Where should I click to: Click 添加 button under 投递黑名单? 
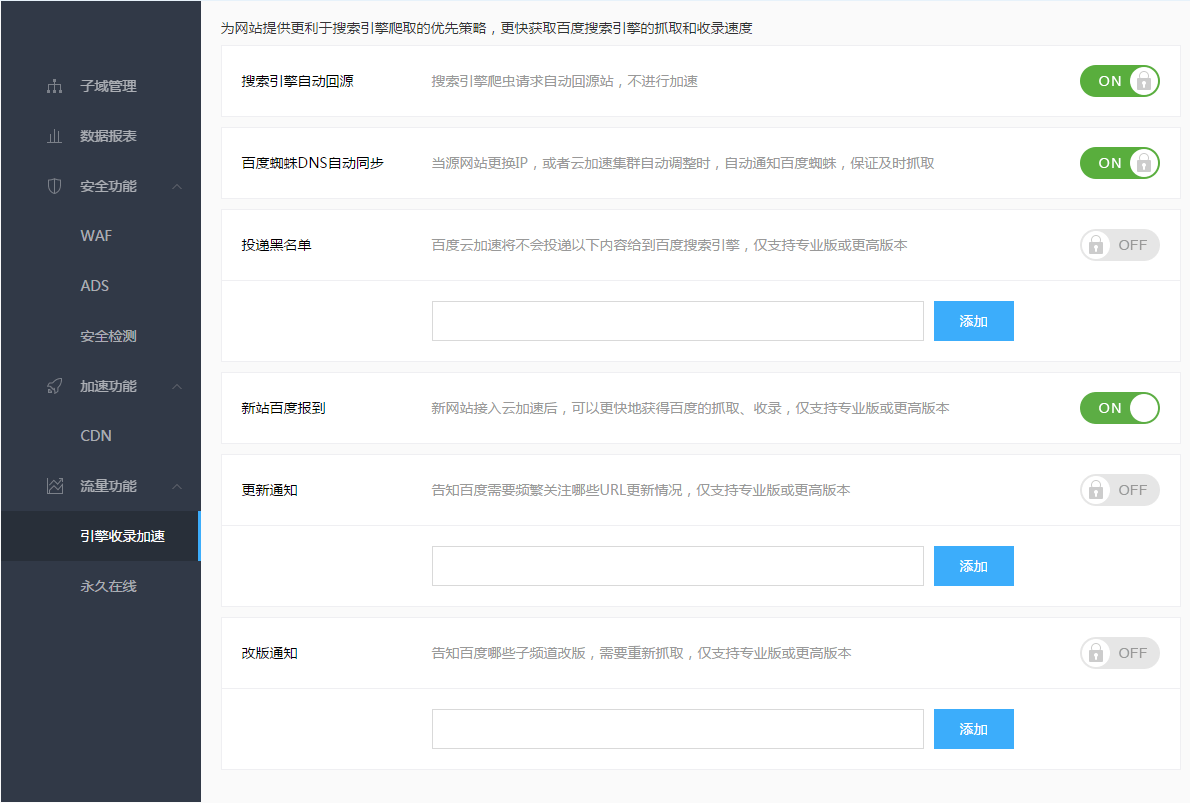pos(974,321)
